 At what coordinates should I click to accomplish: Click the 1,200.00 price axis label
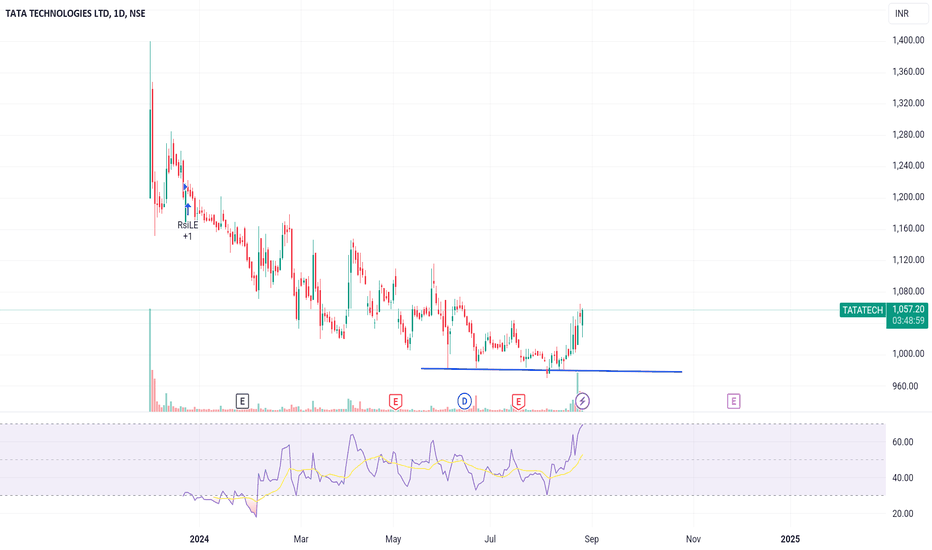coord(908,197)
